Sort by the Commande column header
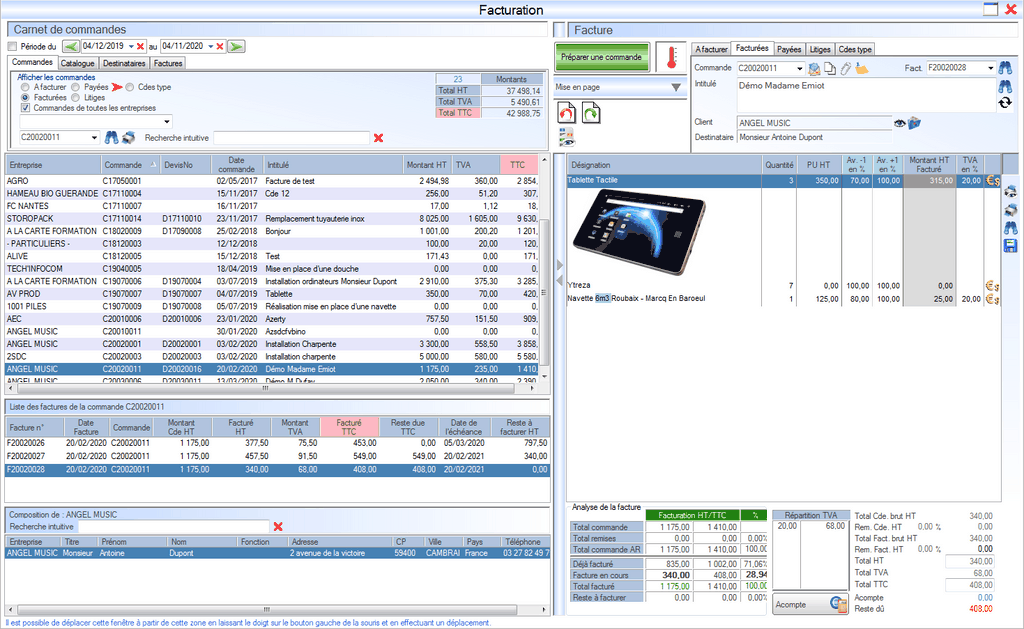1024x629 pixels. (x=131, y=165)
